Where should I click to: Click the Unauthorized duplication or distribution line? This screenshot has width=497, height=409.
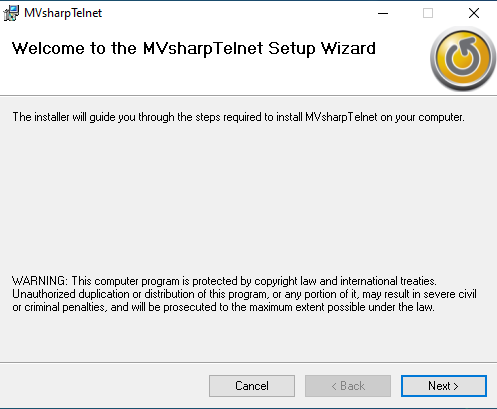(244, 294)
